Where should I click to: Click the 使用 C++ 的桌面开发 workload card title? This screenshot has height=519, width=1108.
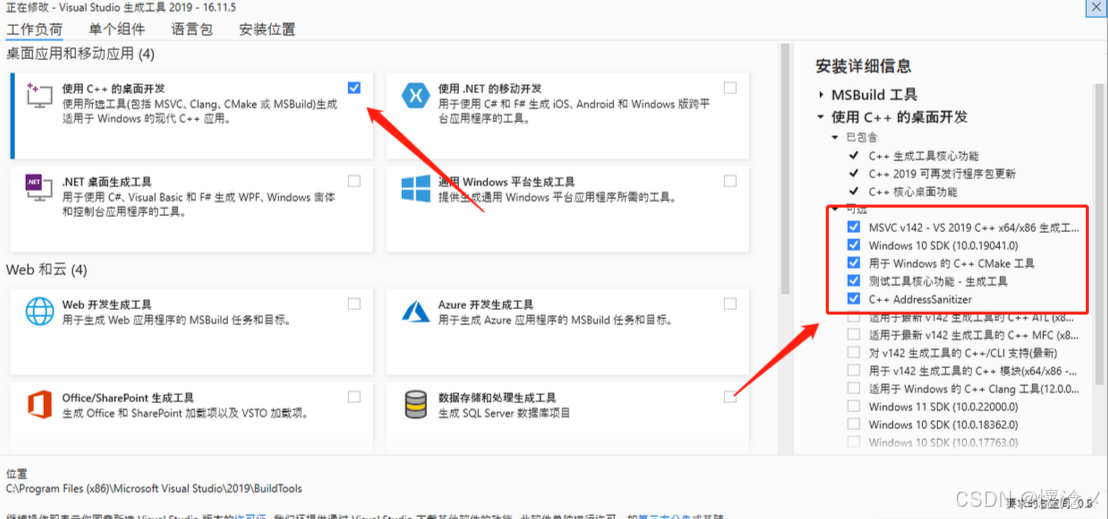(x=114, y=88)
